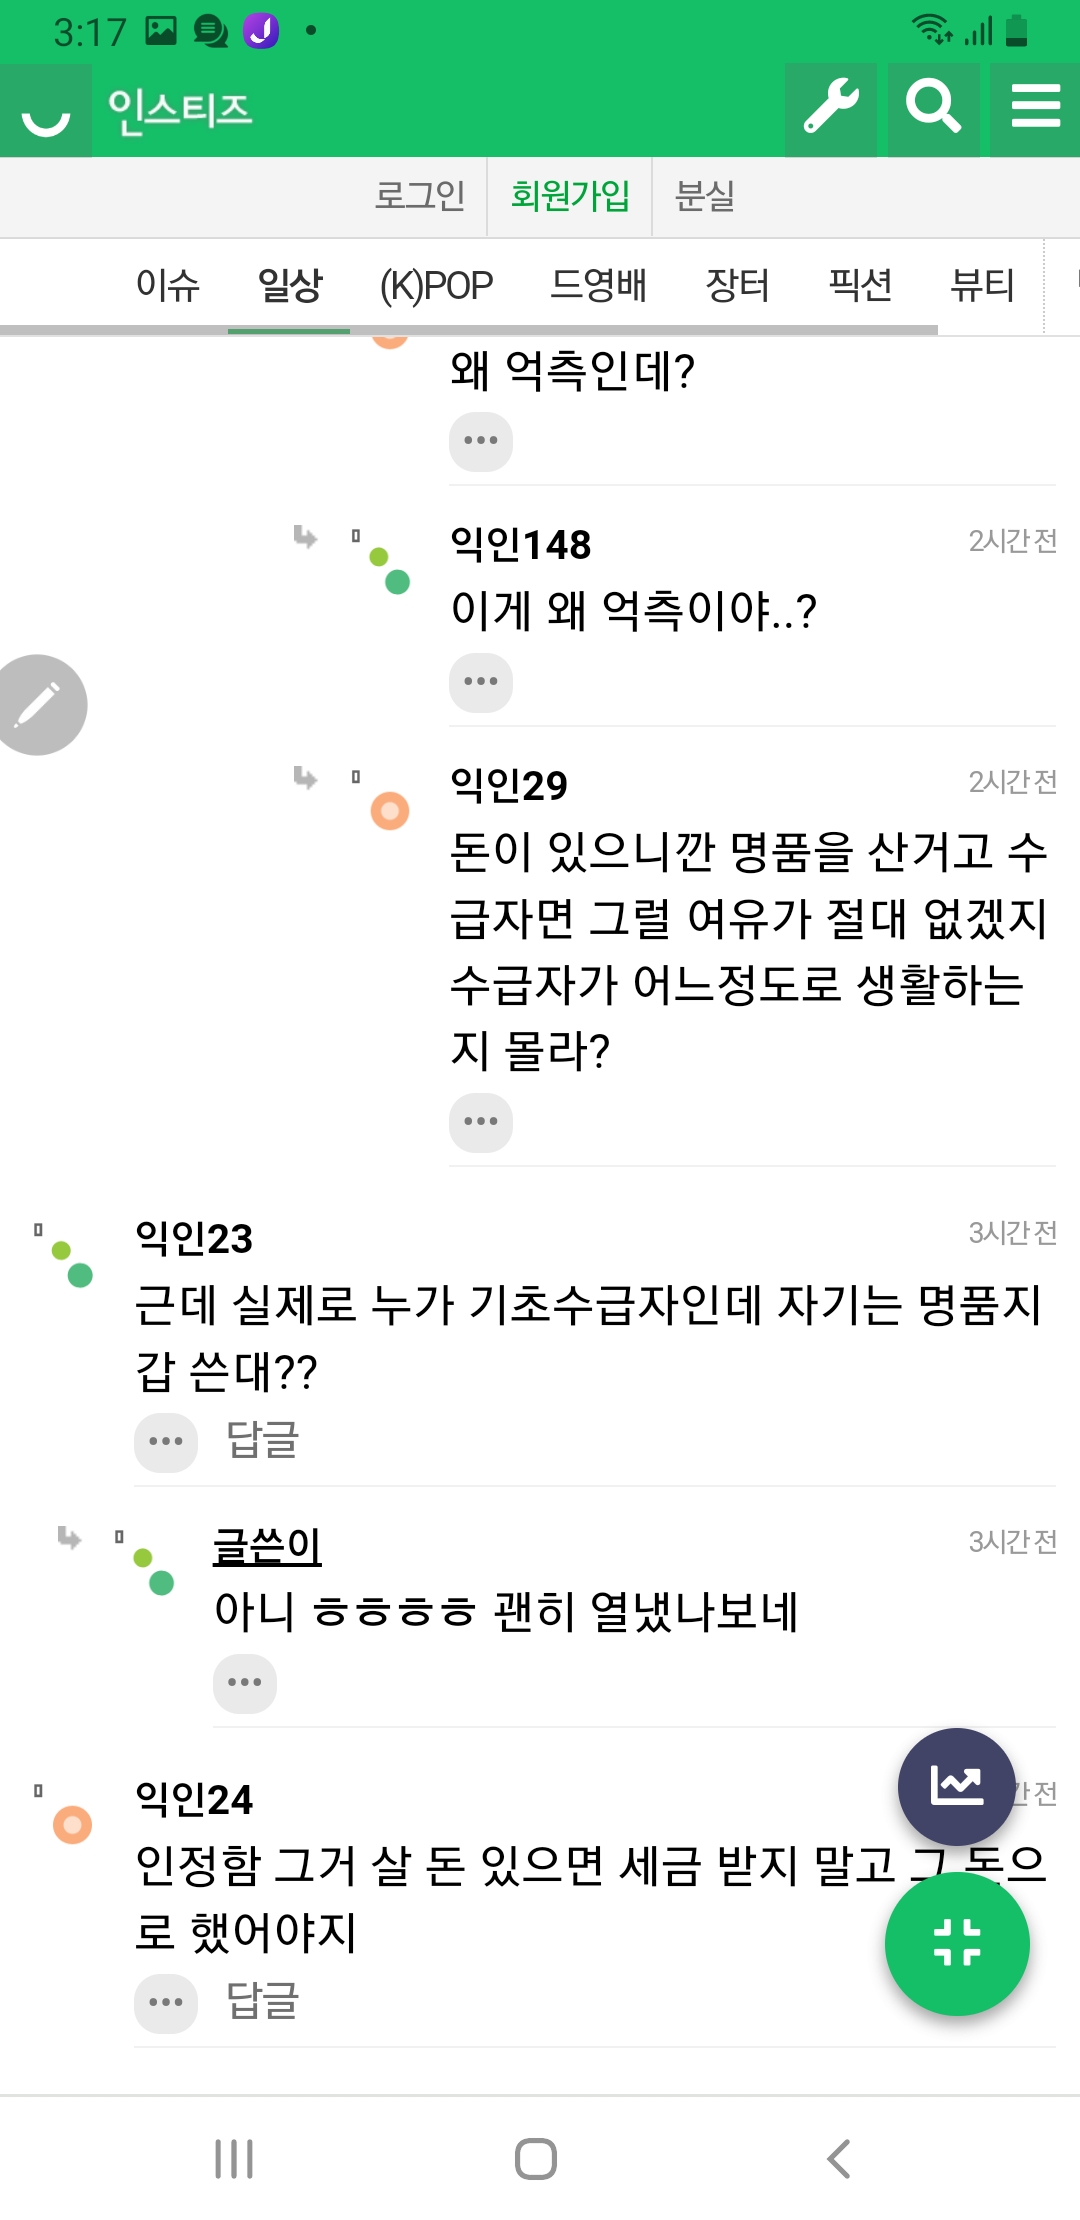The width and height of the screenshot is (1080, 2220).
Task: Tap 답글 under 익인24 comment
Action: (263, 2002)
